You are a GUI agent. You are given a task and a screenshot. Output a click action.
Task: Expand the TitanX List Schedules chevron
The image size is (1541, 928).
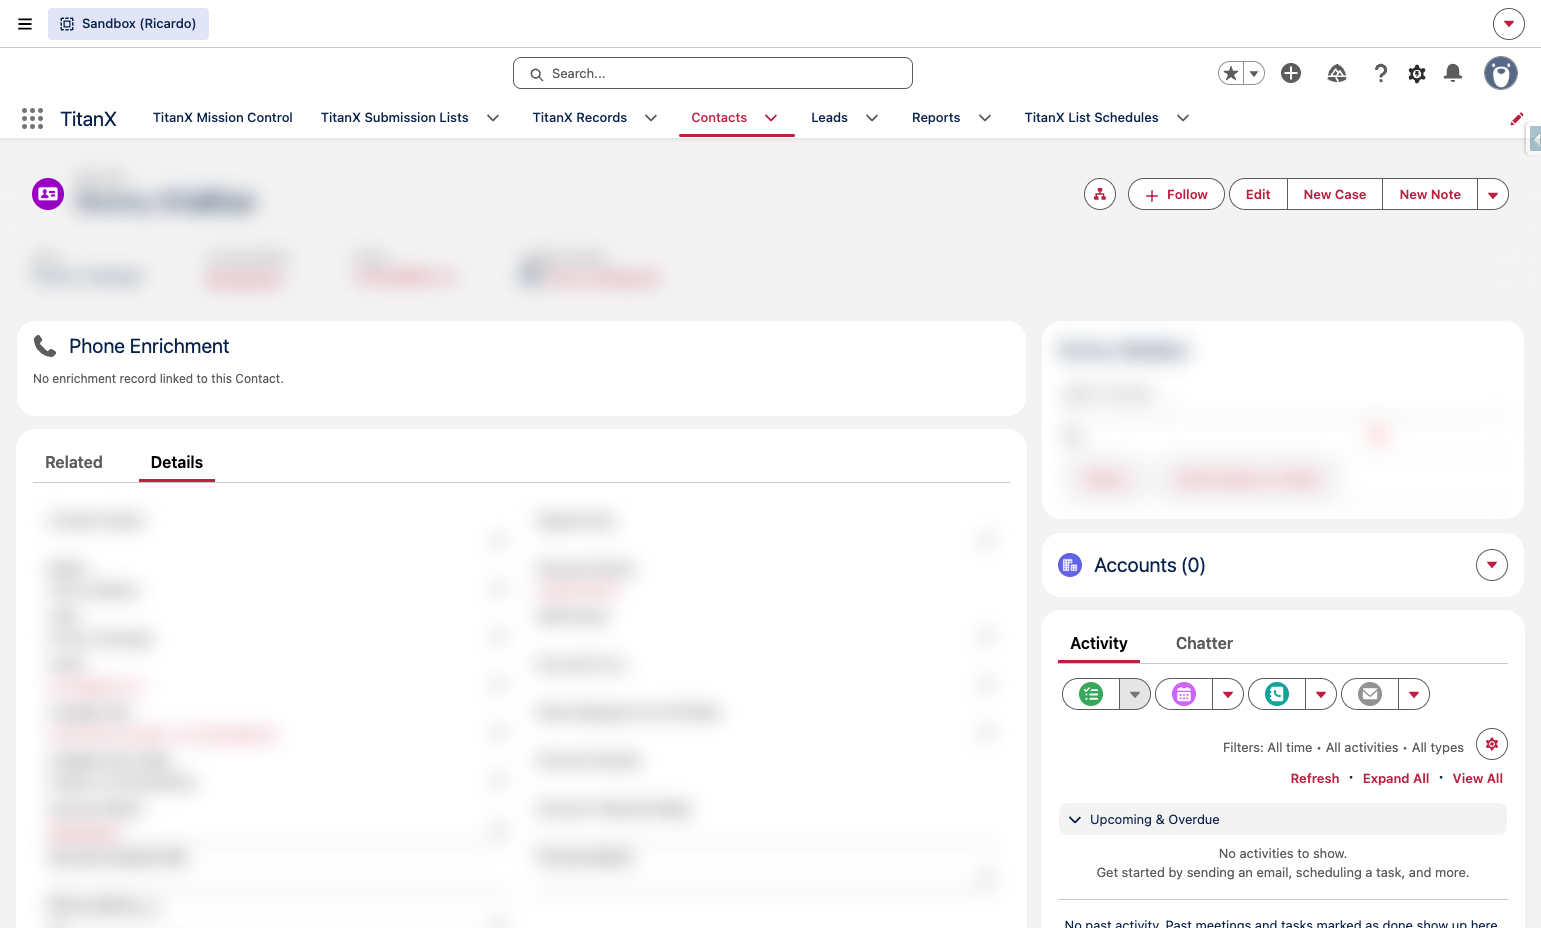coord(1183,118)
